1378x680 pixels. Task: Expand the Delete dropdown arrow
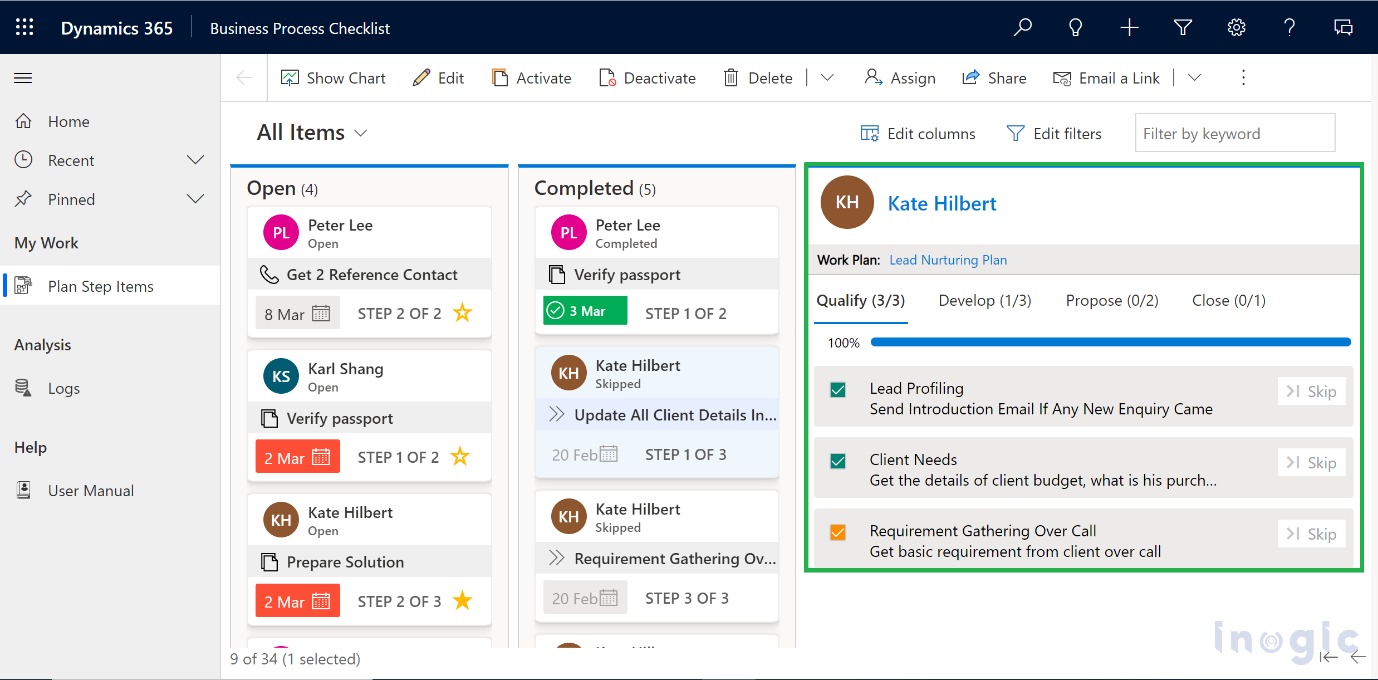tap(827, 78)
